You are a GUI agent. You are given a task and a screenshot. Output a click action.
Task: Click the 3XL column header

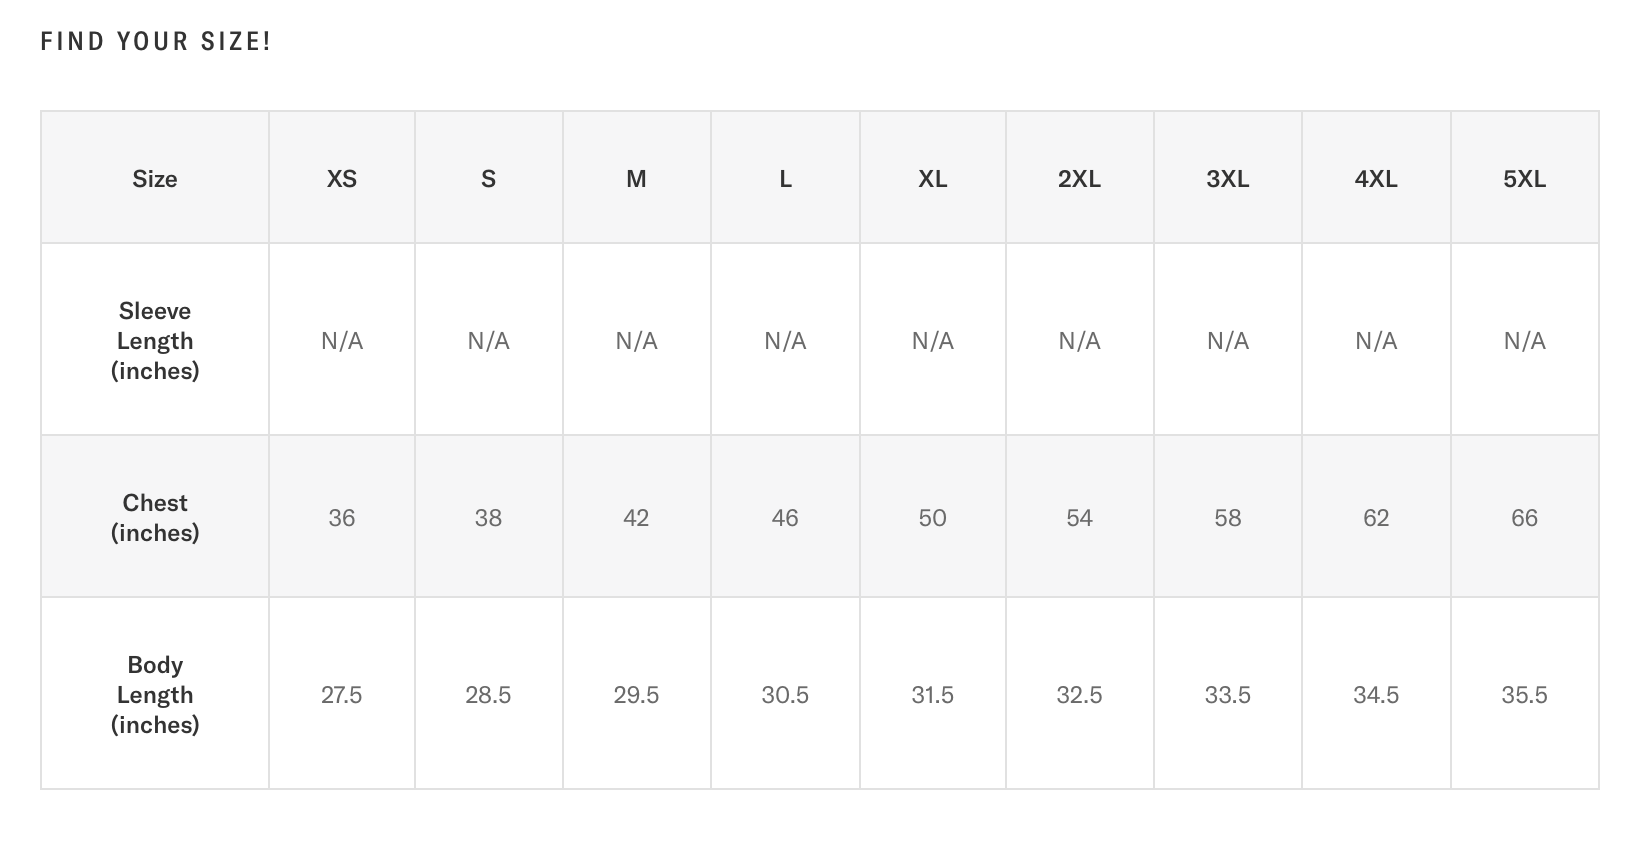[1227, 179]
